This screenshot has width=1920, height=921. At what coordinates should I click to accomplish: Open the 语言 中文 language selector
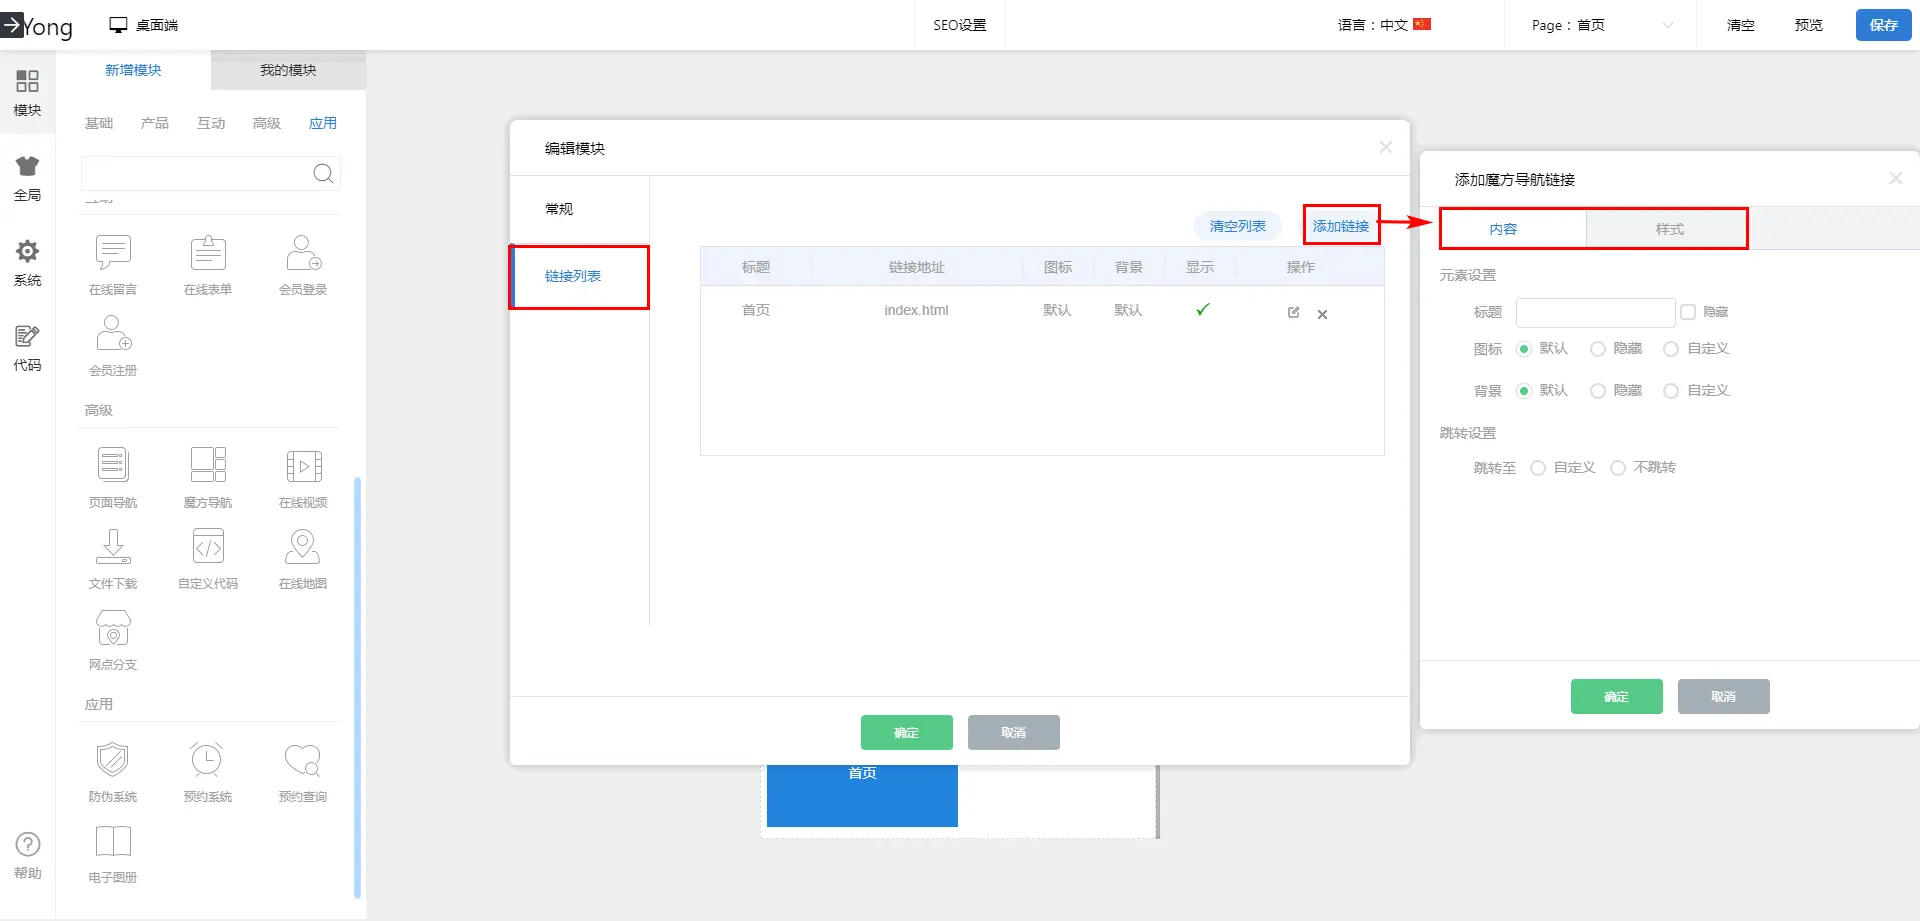click(1384, 25)
